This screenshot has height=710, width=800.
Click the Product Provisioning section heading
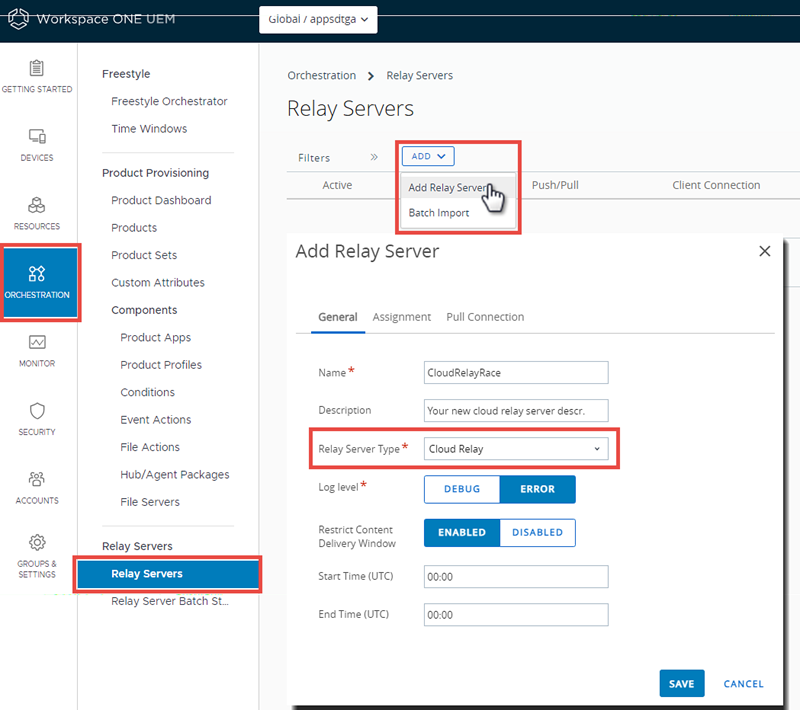click(155, 173)
